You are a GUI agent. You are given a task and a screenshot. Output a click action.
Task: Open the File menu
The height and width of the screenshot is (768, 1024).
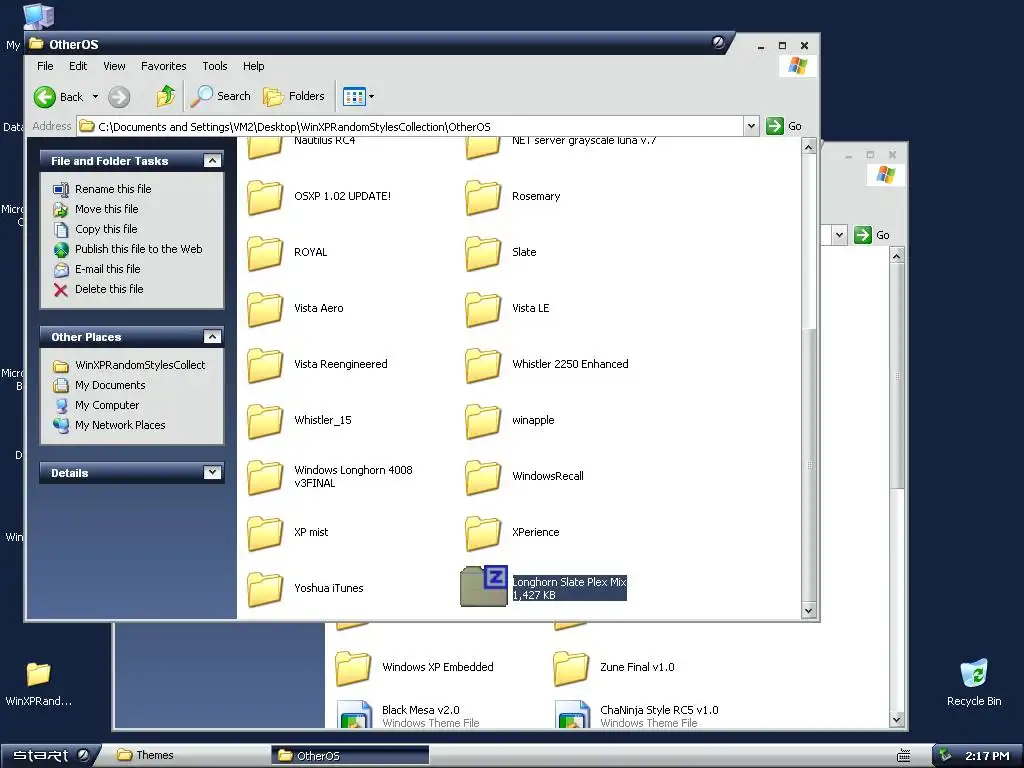point(45,66)
